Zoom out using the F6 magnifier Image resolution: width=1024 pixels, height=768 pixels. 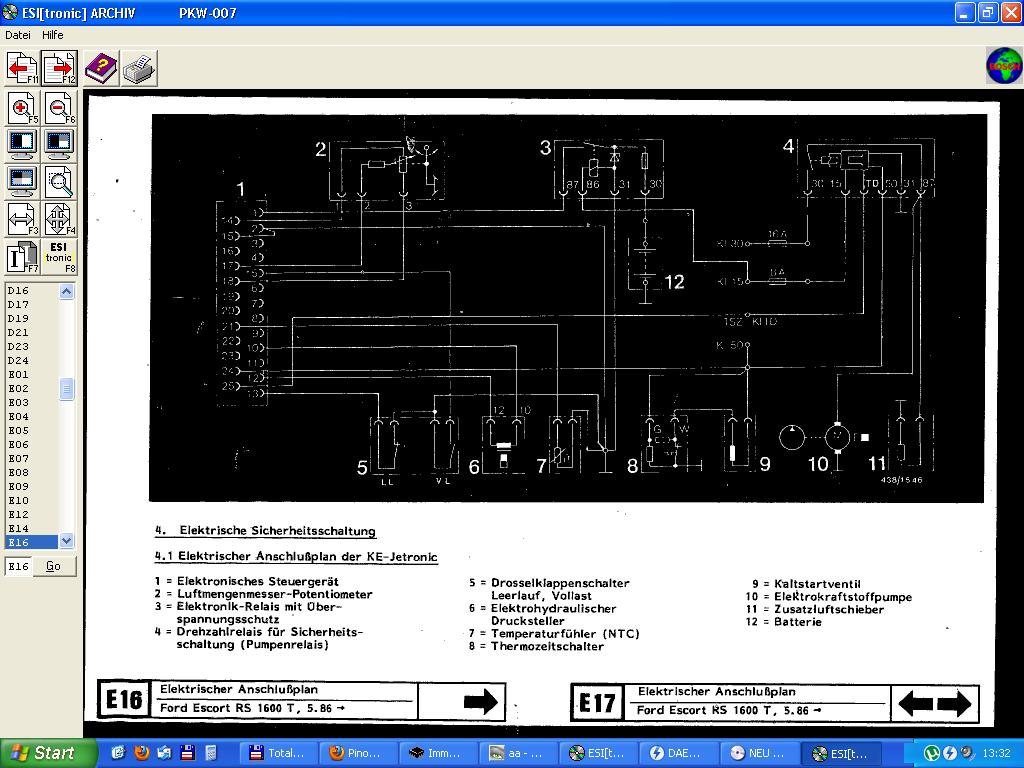point(59,107)
